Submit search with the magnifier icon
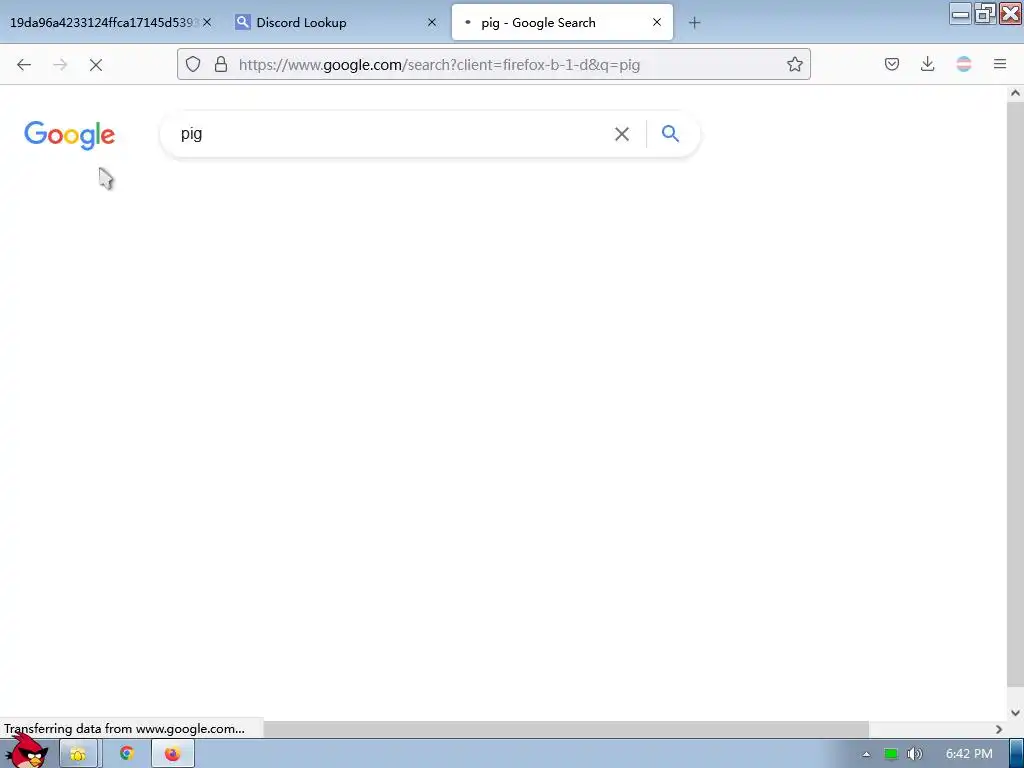This screenshot has height=768, width=1024. [670, 134]
